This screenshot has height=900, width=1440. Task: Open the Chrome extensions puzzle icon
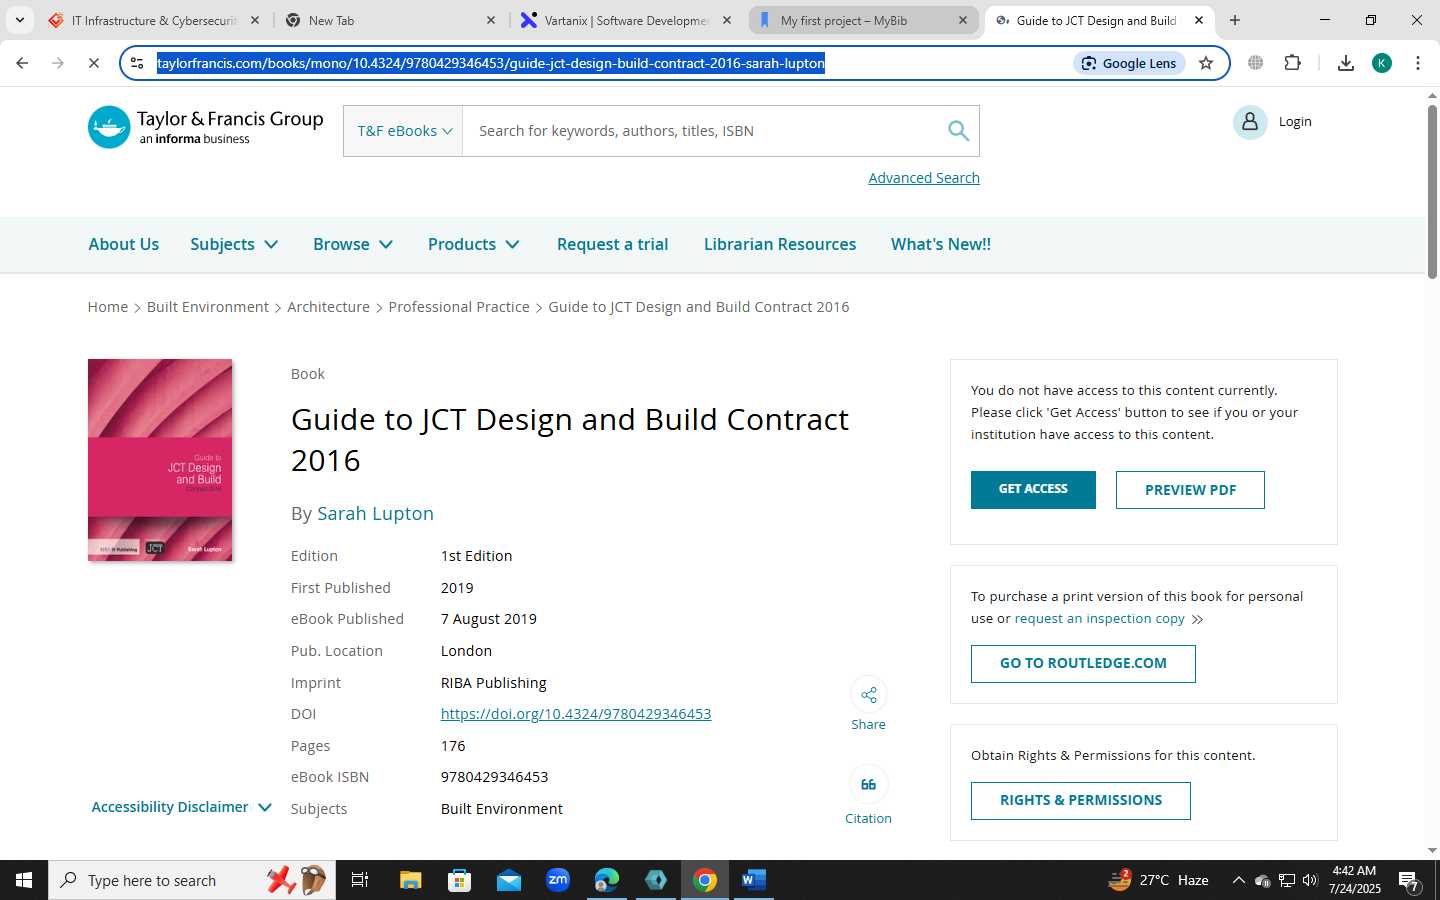tap(1292, 63)
